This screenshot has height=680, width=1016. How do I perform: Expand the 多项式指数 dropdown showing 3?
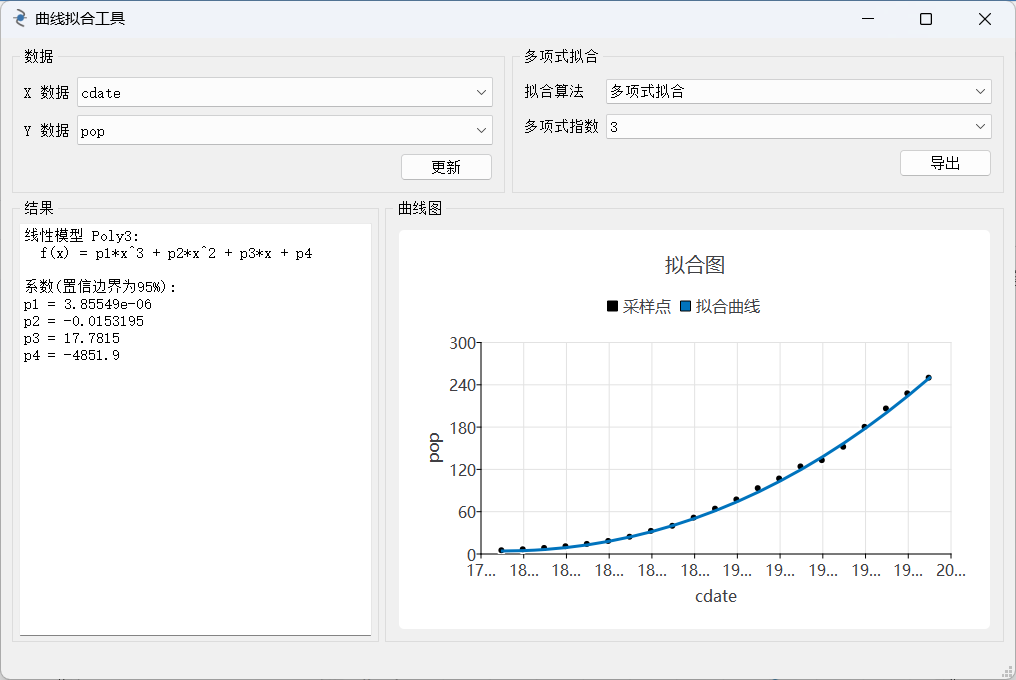click(798, 127)
